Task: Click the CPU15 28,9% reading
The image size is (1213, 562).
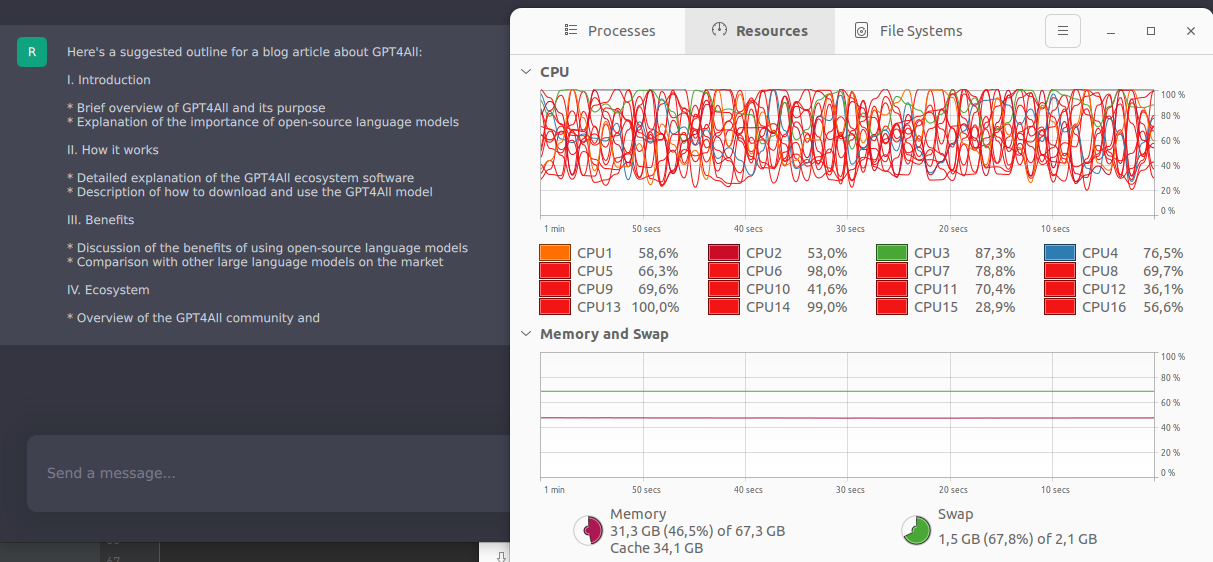Action: (x=995, y=307)
